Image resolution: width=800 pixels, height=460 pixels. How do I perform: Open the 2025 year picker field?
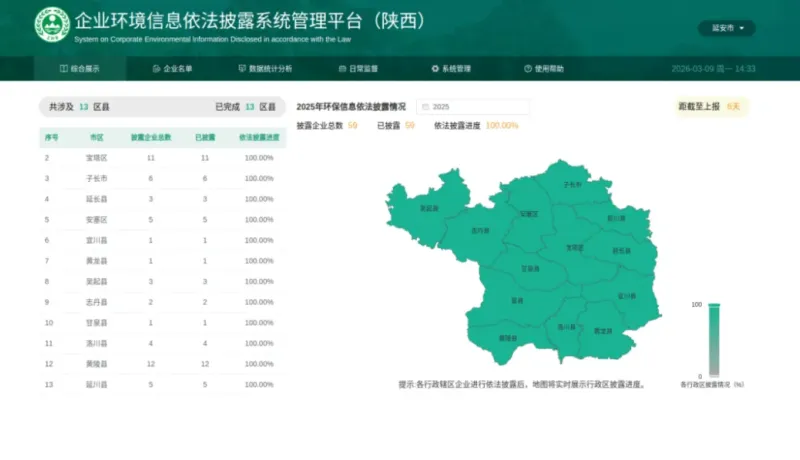tap(473, 106)
